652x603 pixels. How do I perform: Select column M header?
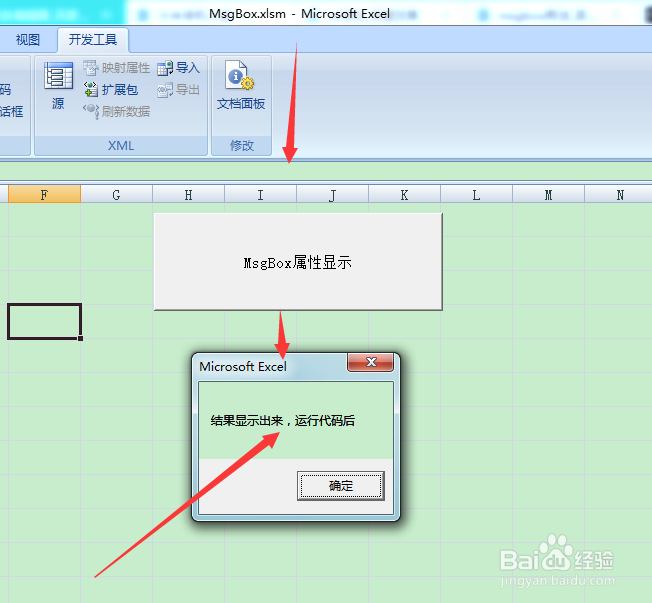coord(548,195)
